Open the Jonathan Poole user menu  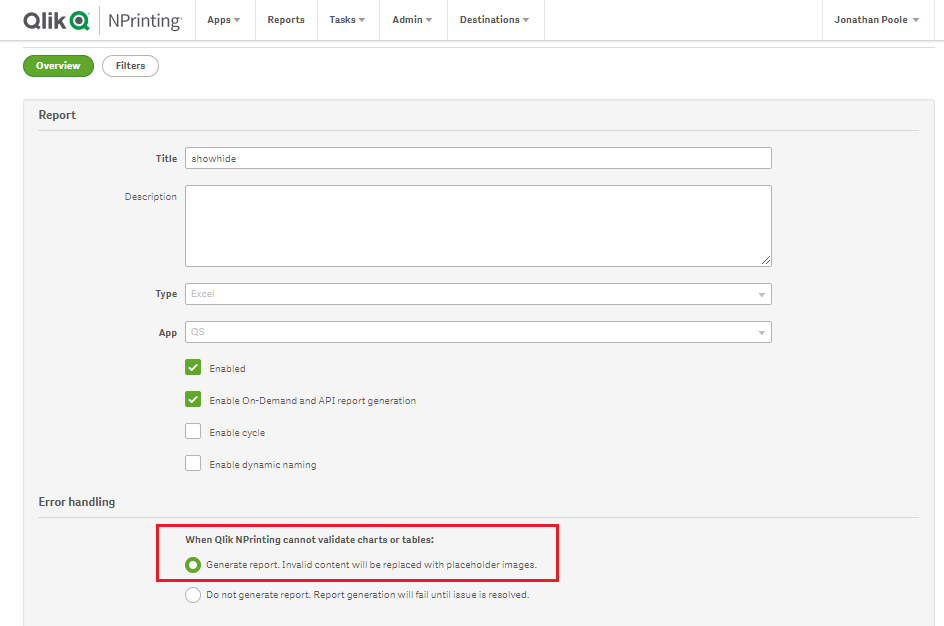point(877,20)
